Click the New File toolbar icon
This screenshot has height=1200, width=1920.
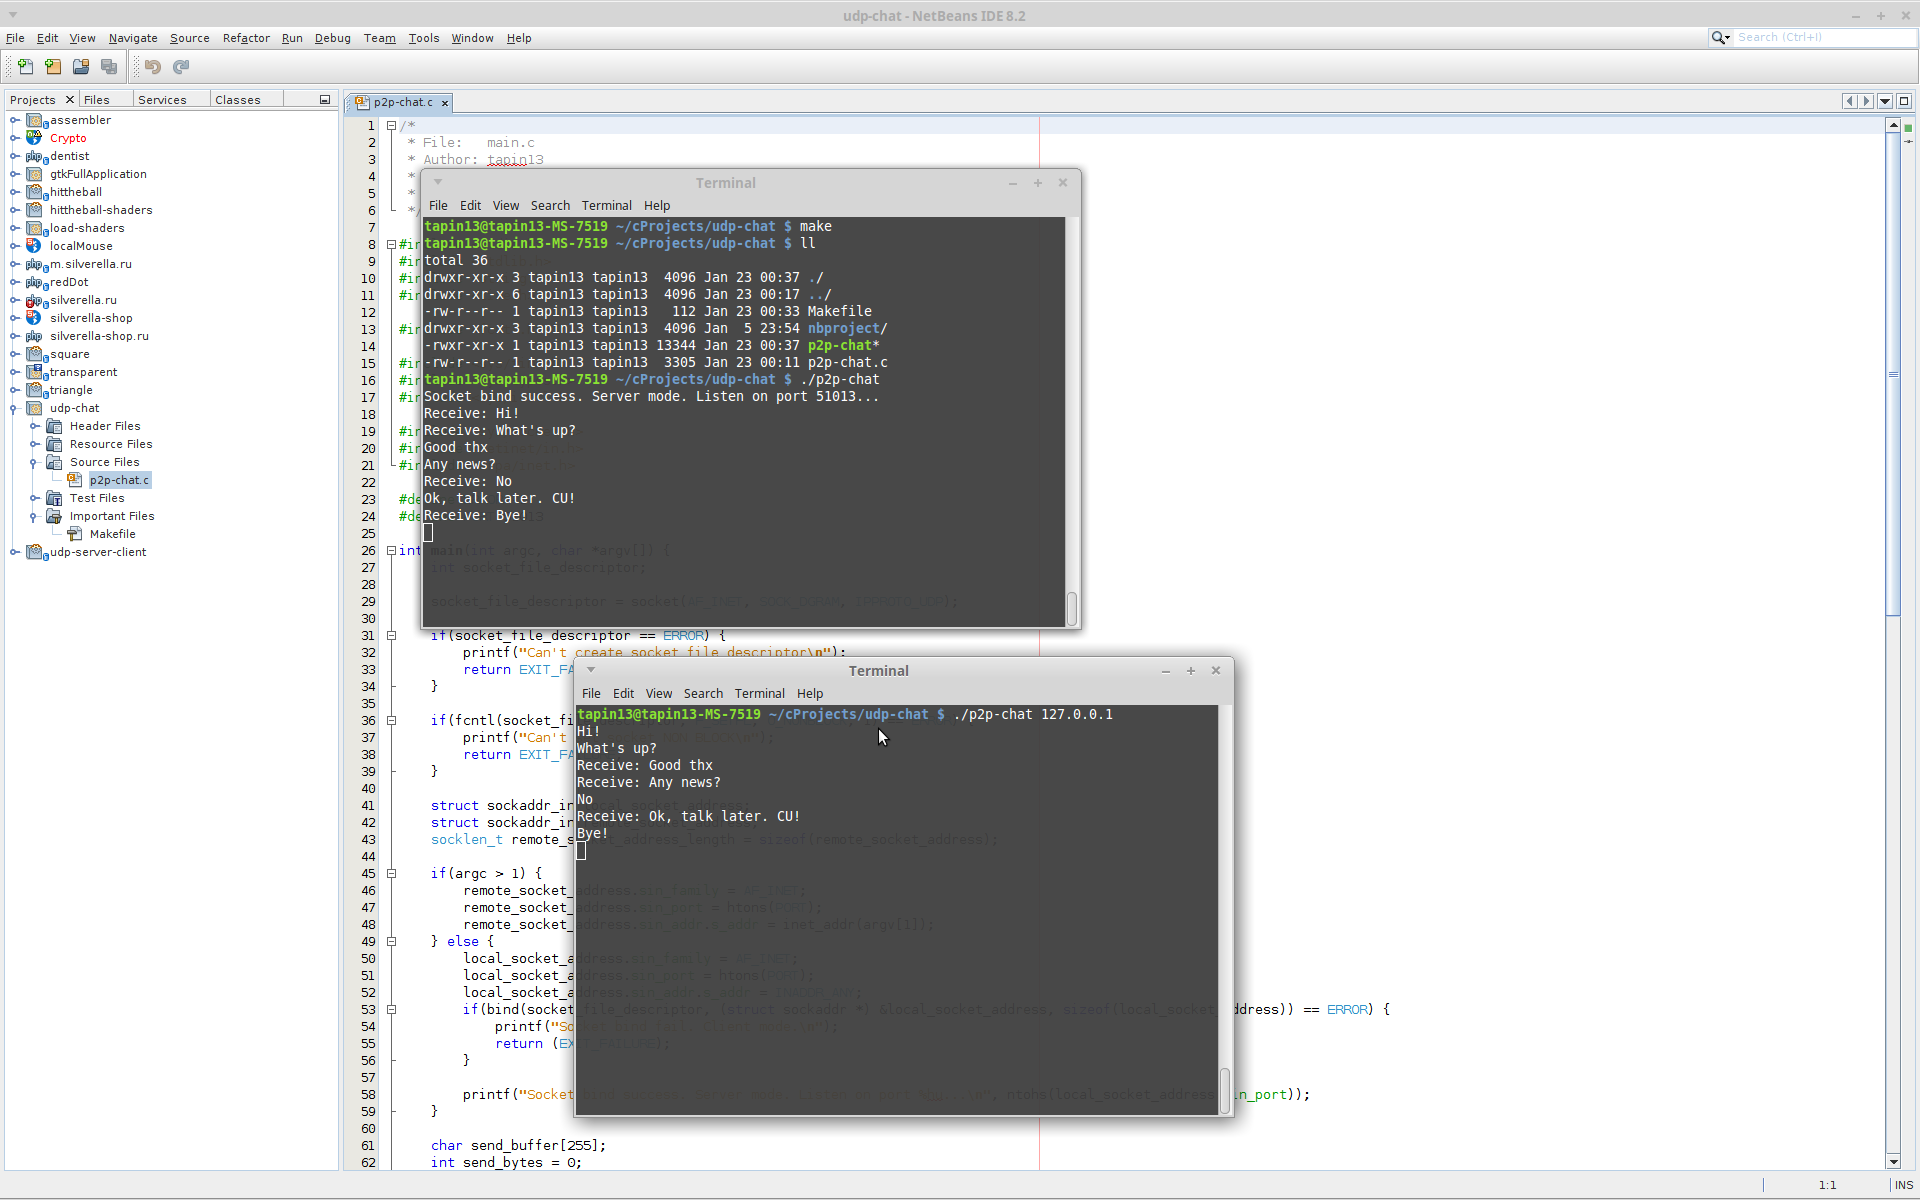(x=25, y=67)
